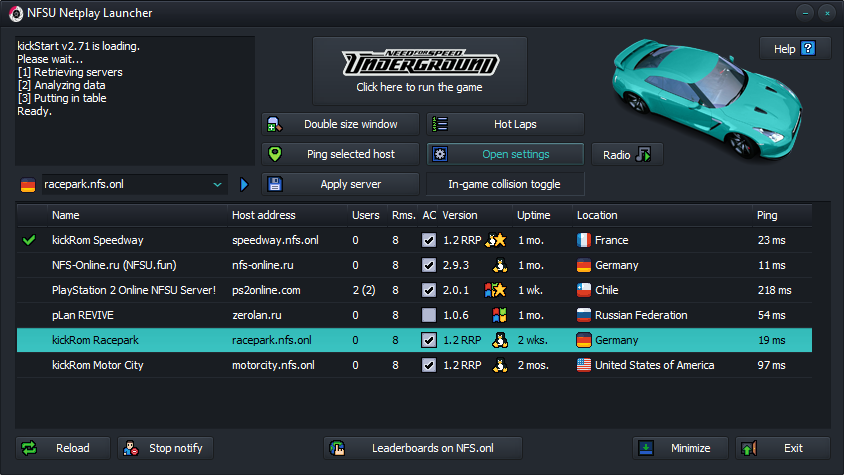Click the green pin icon on Ping selected host
Screen dimensions: 844x475
tap(275, 154)
